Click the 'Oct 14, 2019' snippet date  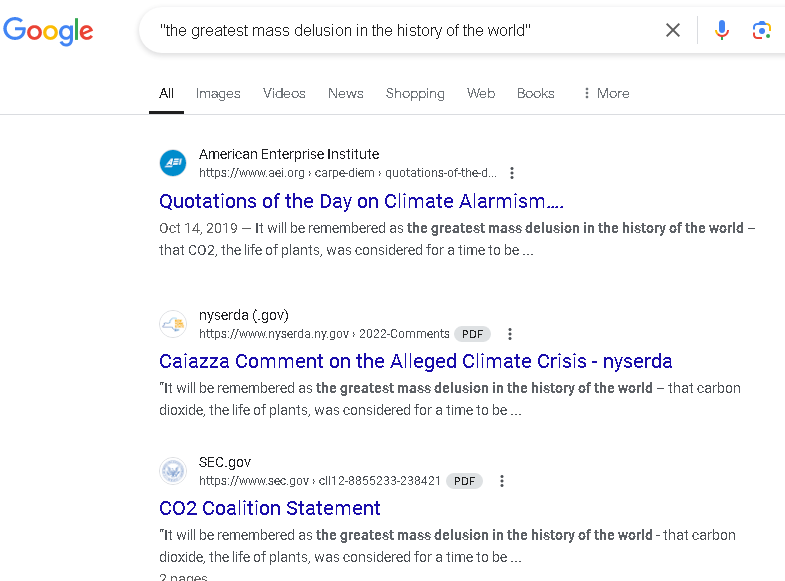(x=198, y=228)
